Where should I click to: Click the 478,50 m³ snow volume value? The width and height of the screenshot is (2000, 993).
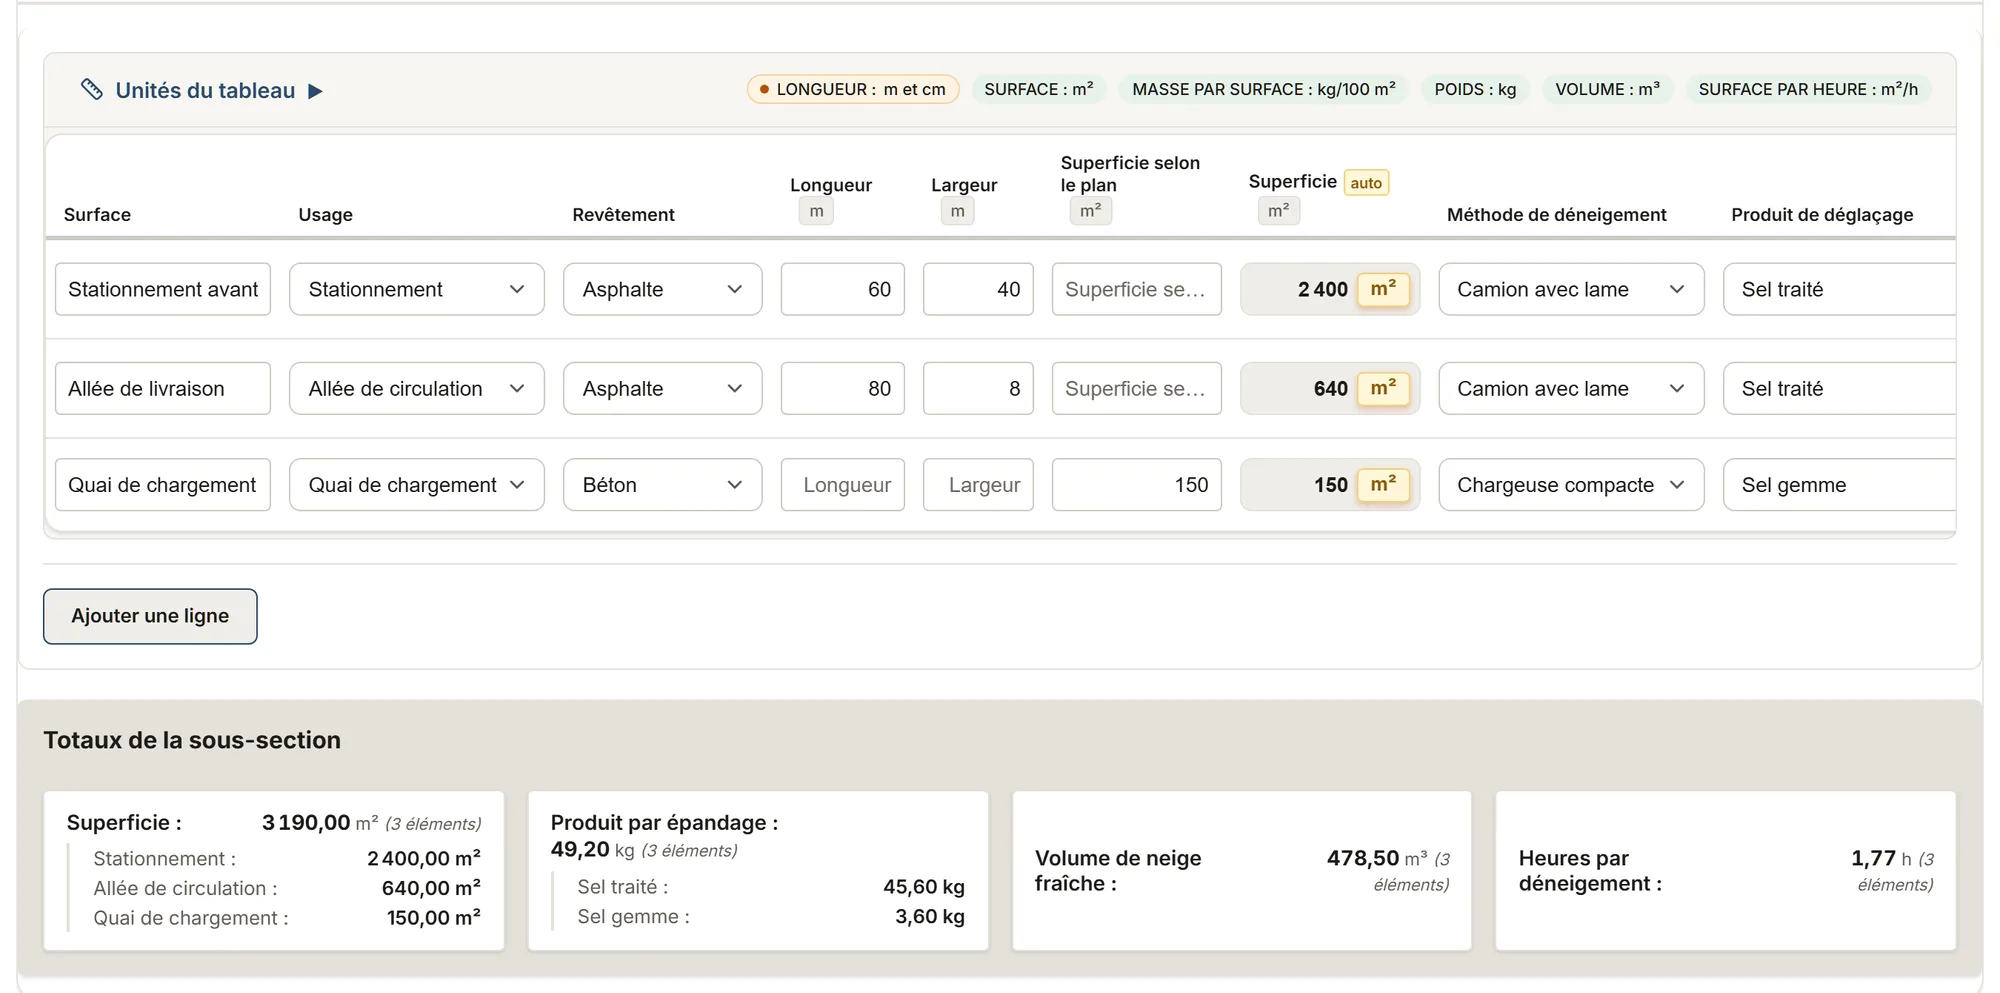(1377, 858)
